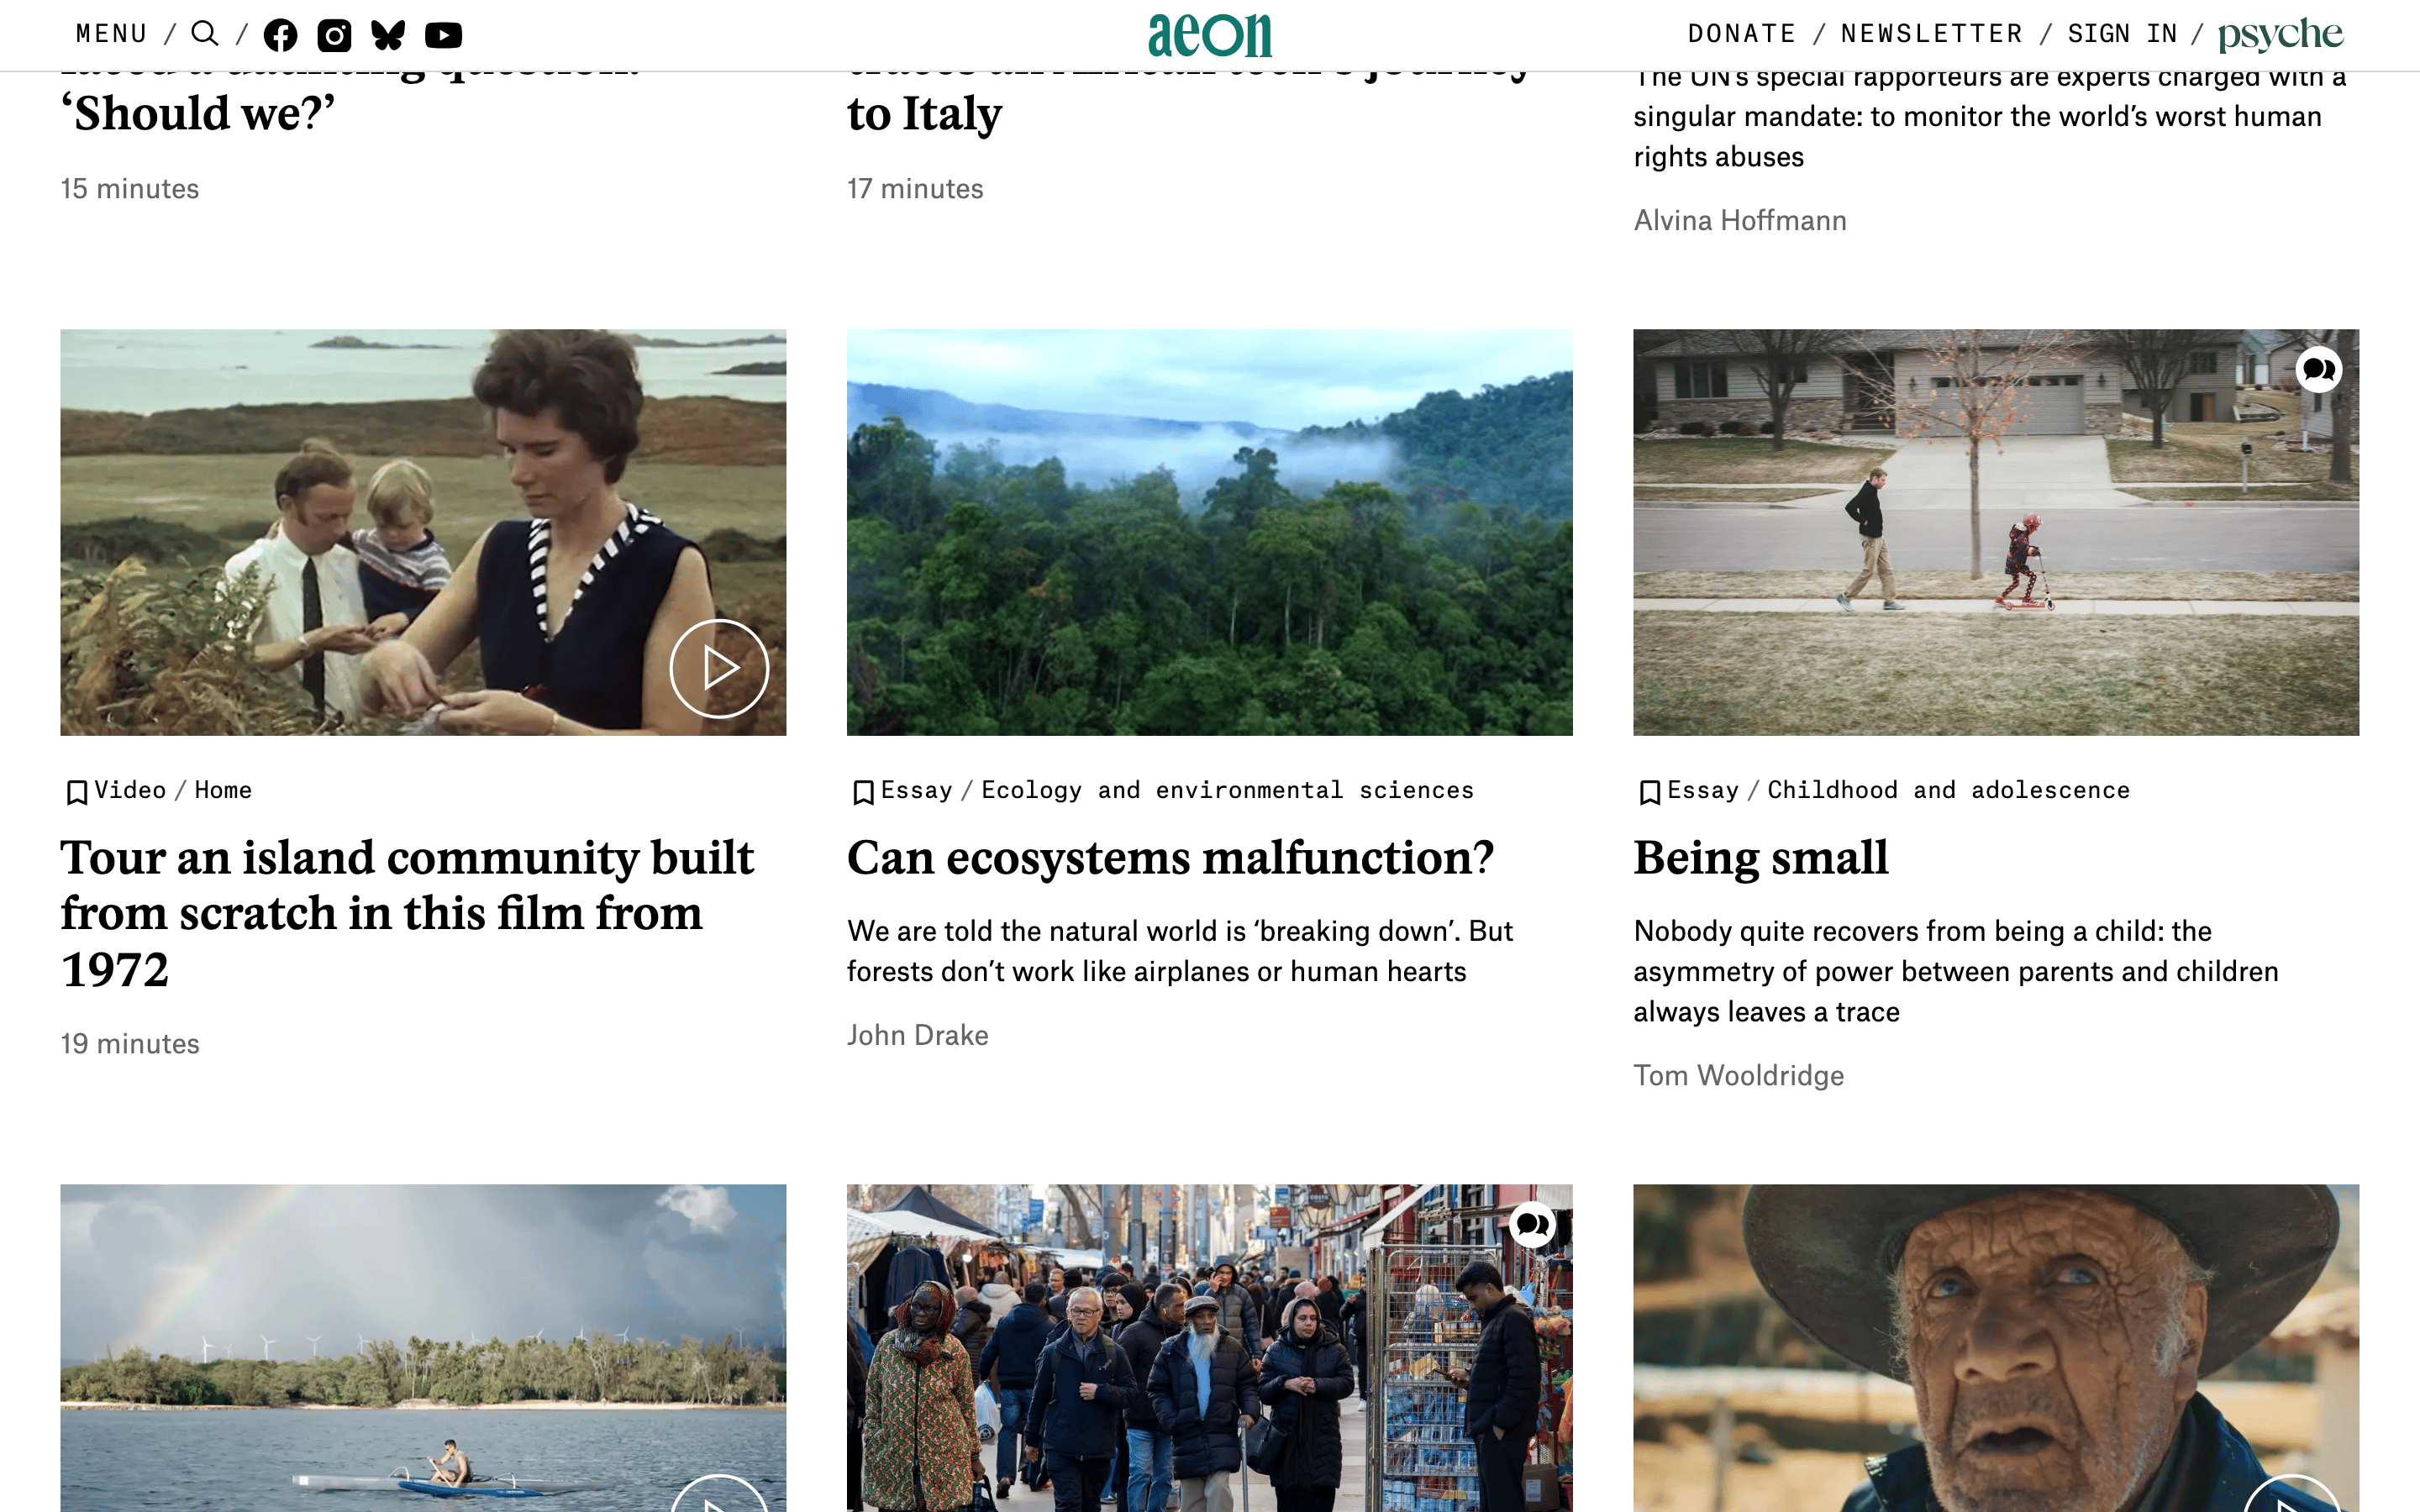Open 'Can ecosystems malfunction?' headline

click(1170, 858)
